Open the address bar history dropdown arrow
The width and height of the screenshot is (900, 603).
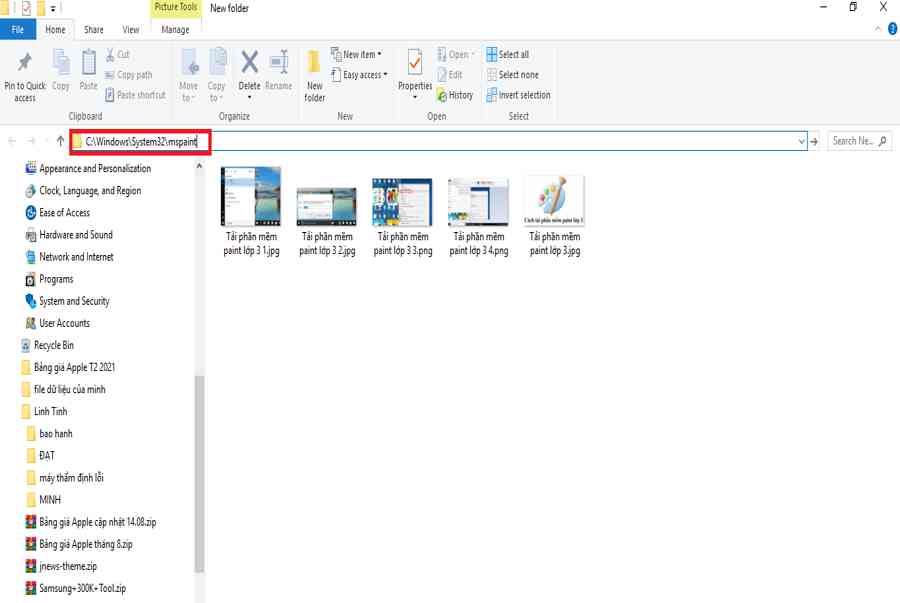801,142
